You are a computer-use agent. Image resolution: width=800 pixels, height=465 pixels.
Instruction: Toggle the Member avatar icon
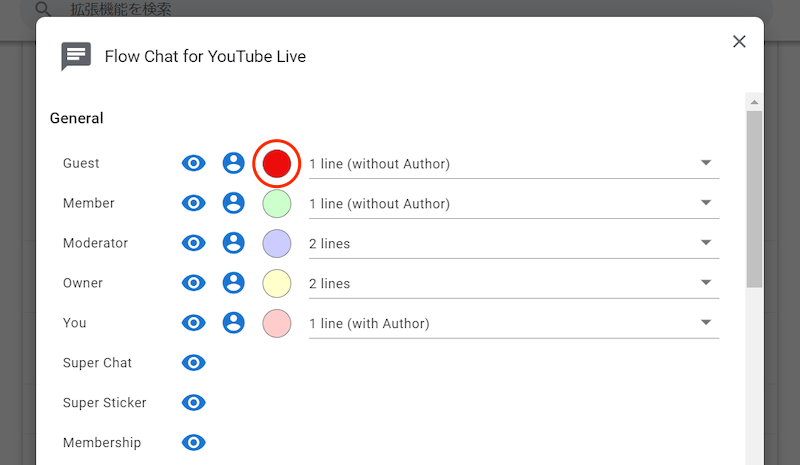click(x=233, y=203)
